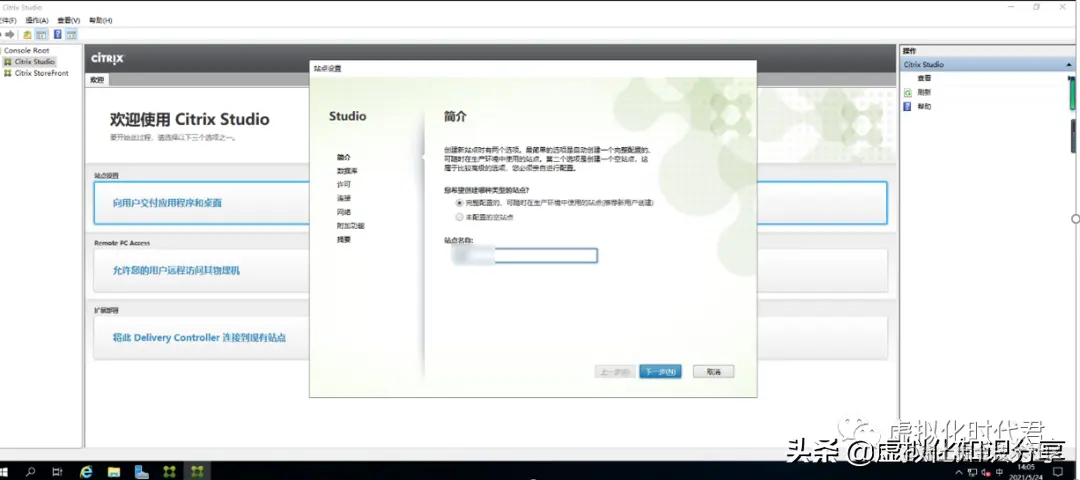This screenshot has width=1080, height=480.
Task: Click the 下一步(N) button
Action: [660, 372]
